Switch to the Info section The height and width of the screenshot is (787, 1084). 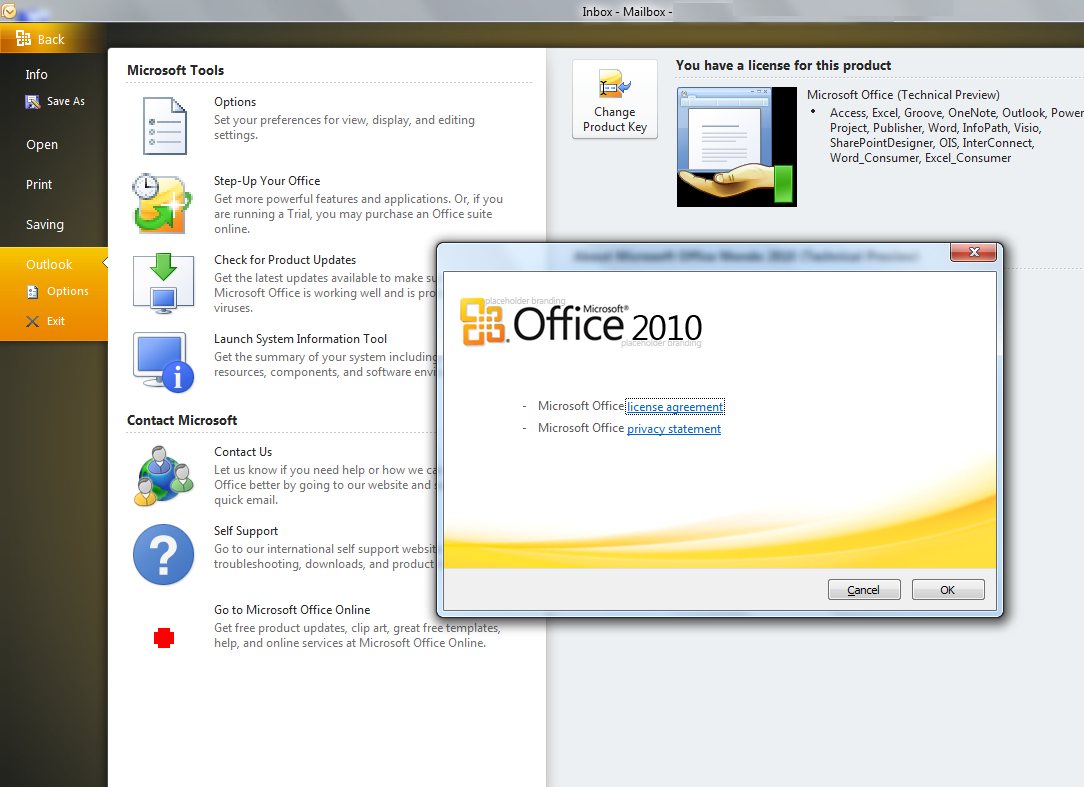(36, 74)
